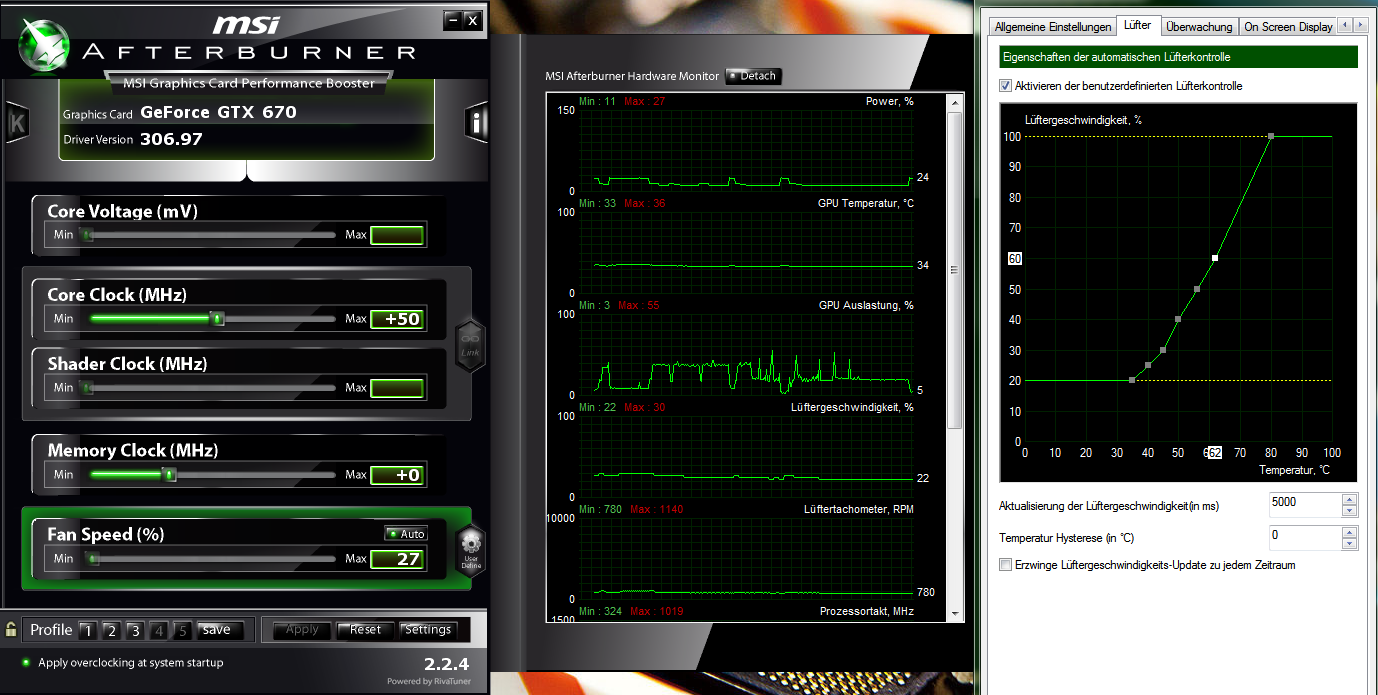Viewport: 1378px width, 695px height.
Task: Toggle Apply overclocking at system startup indicator
Action: pyautogui.click(x=26, y=663)
